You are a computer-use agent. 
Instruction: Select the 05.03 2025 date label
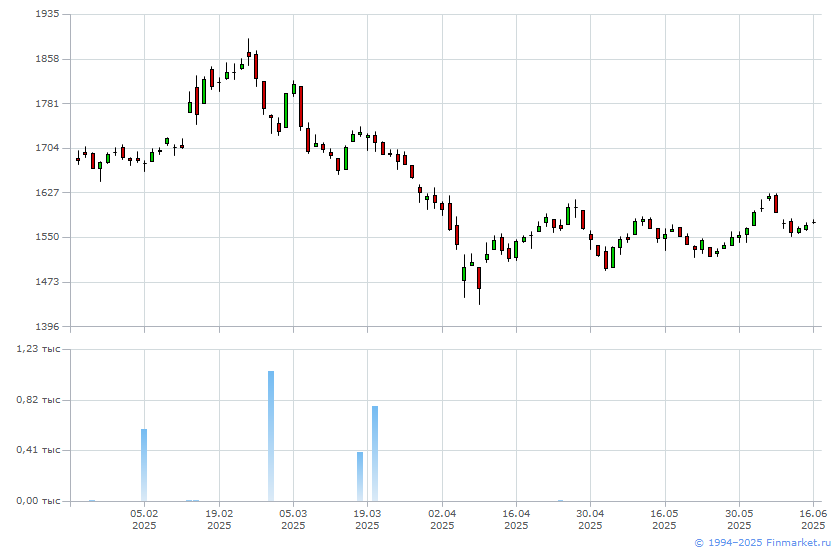tap(293, 519)
